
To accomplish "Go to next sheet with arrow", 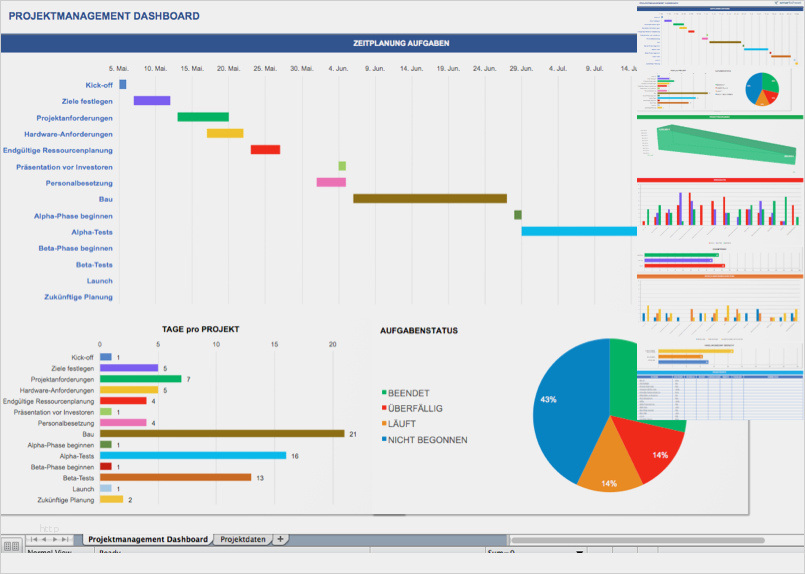I will (55, 539).
